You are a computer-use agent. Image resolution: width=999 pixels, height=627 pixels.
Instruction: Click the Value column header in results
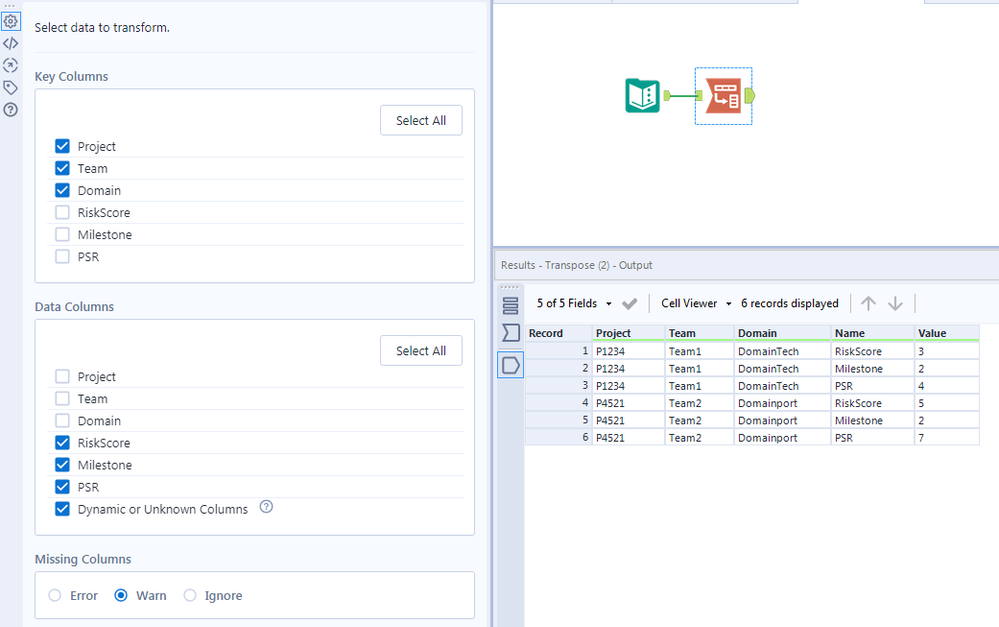point(947,333)
